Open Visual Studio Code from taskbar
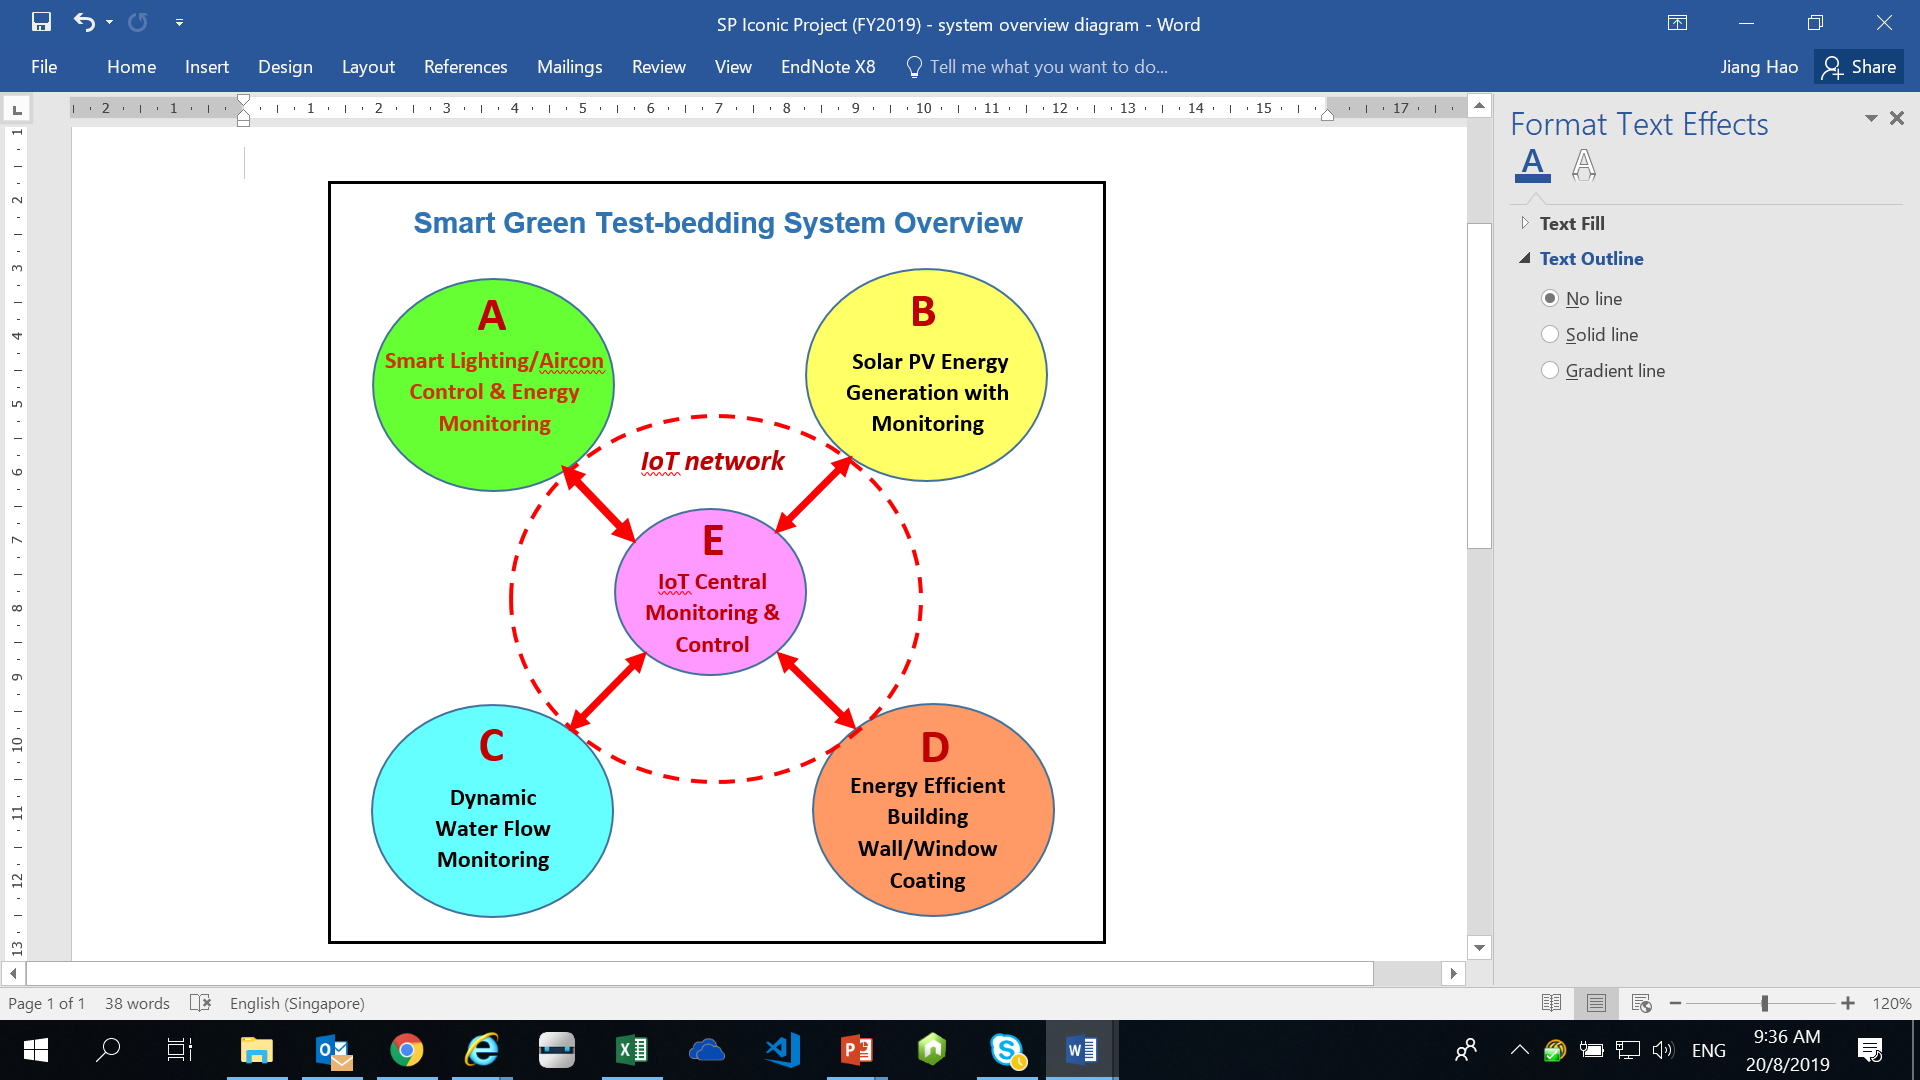The height and width of the screenshot is (1080, 1920). click(782, 1050)
